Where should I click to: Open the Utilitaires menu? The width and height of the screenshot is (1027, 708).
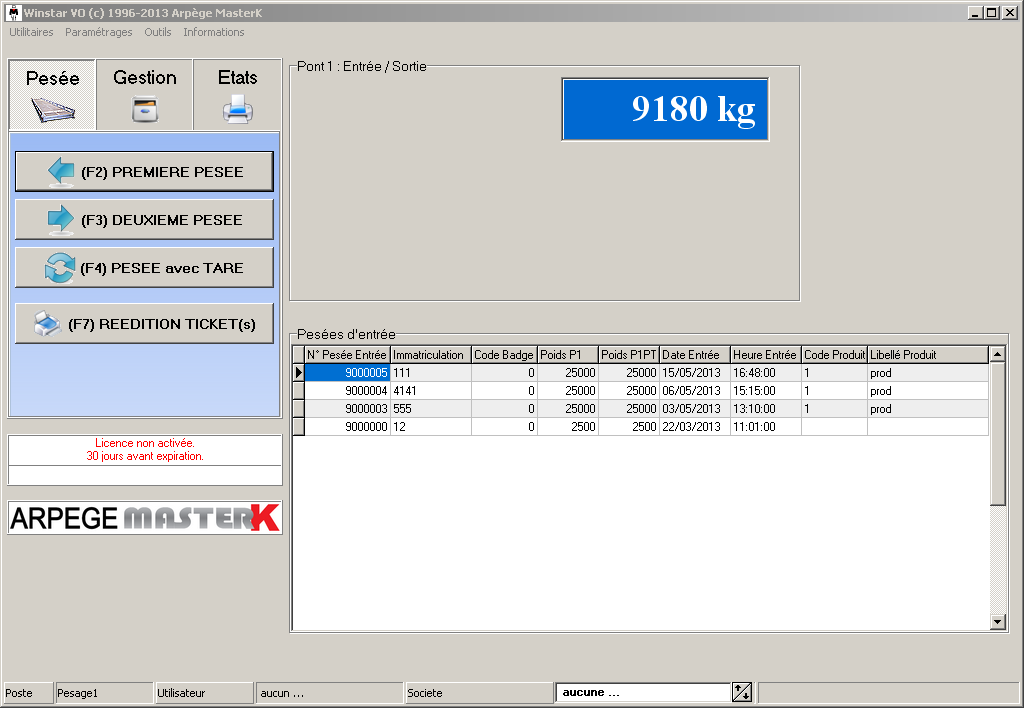tap(30, 32)
